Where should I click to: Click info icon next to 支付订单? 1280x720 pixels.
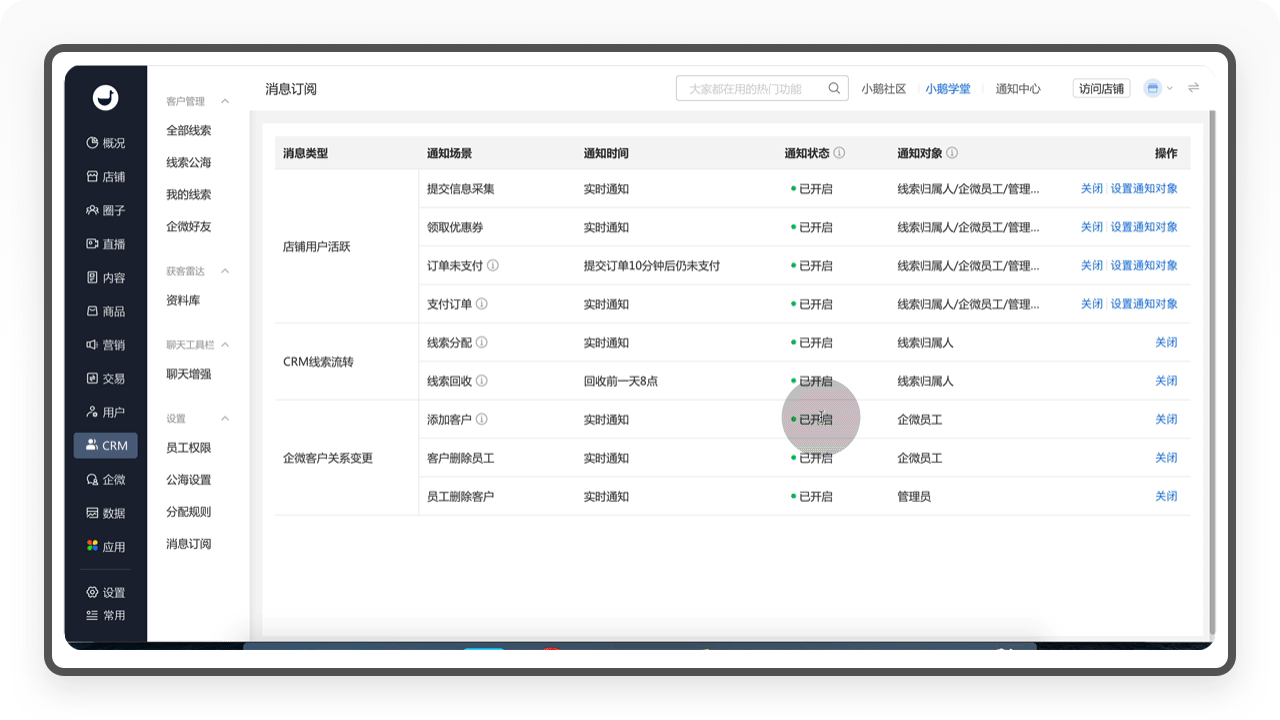tap(482, 304)
